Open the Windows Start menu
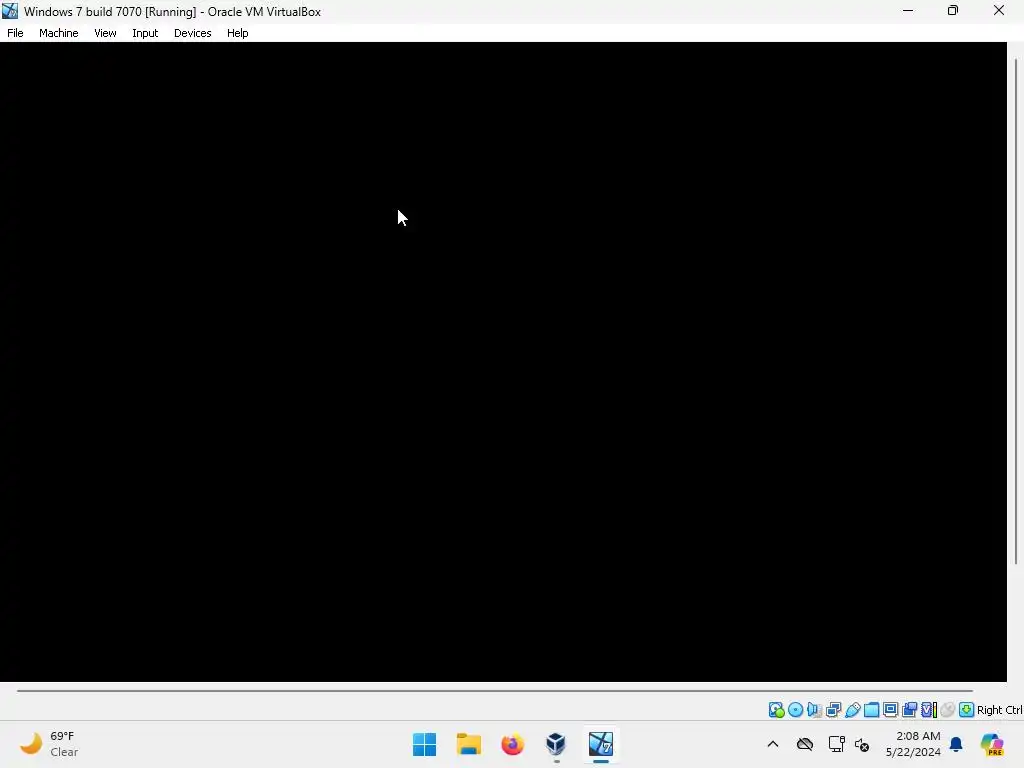The image size is (1024, 768). point(424,744)
